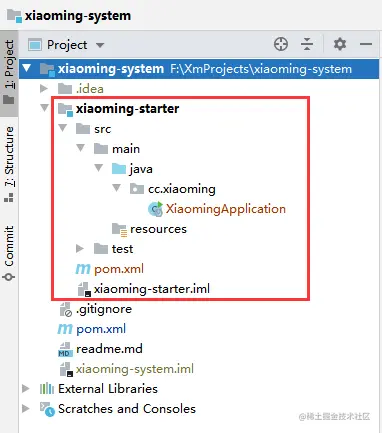Screen dimensions: 382x433
Task: Select the XiaomingApplication class
Action: click(x=226, y=209)
